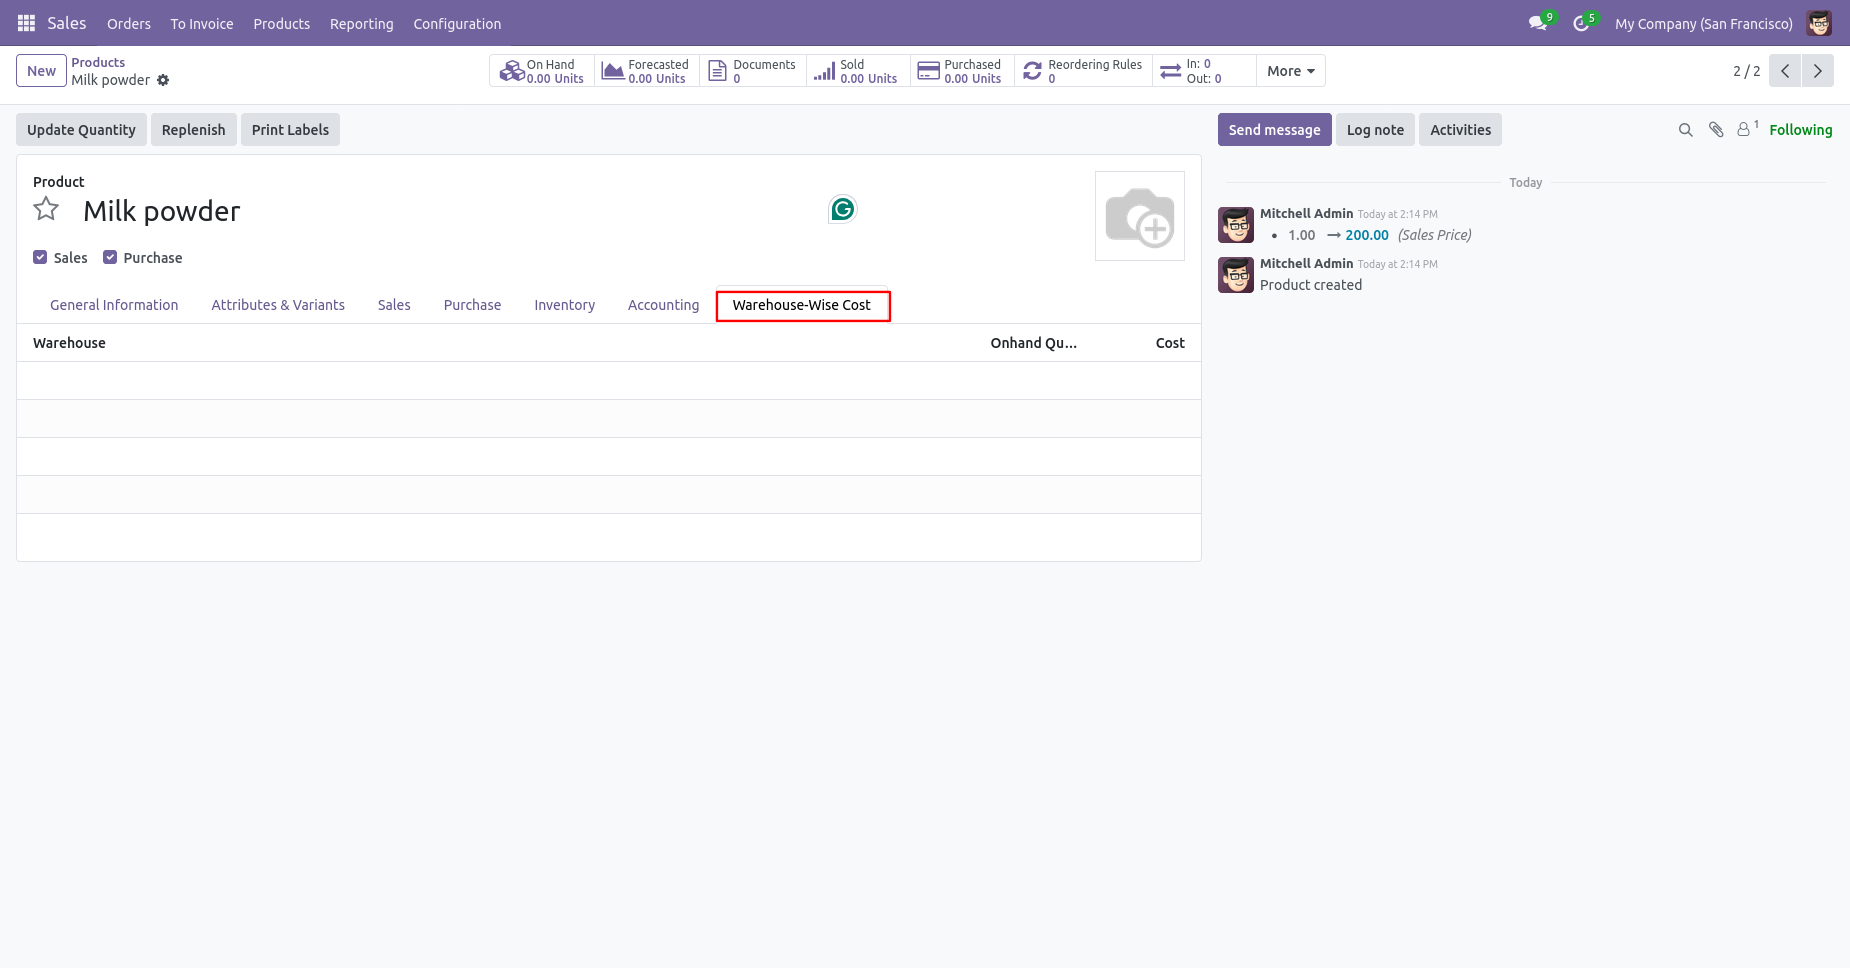Viewport: 1850px width, 968px height.
Task: Switch to Inventory tab
Action: click(565, 305)
